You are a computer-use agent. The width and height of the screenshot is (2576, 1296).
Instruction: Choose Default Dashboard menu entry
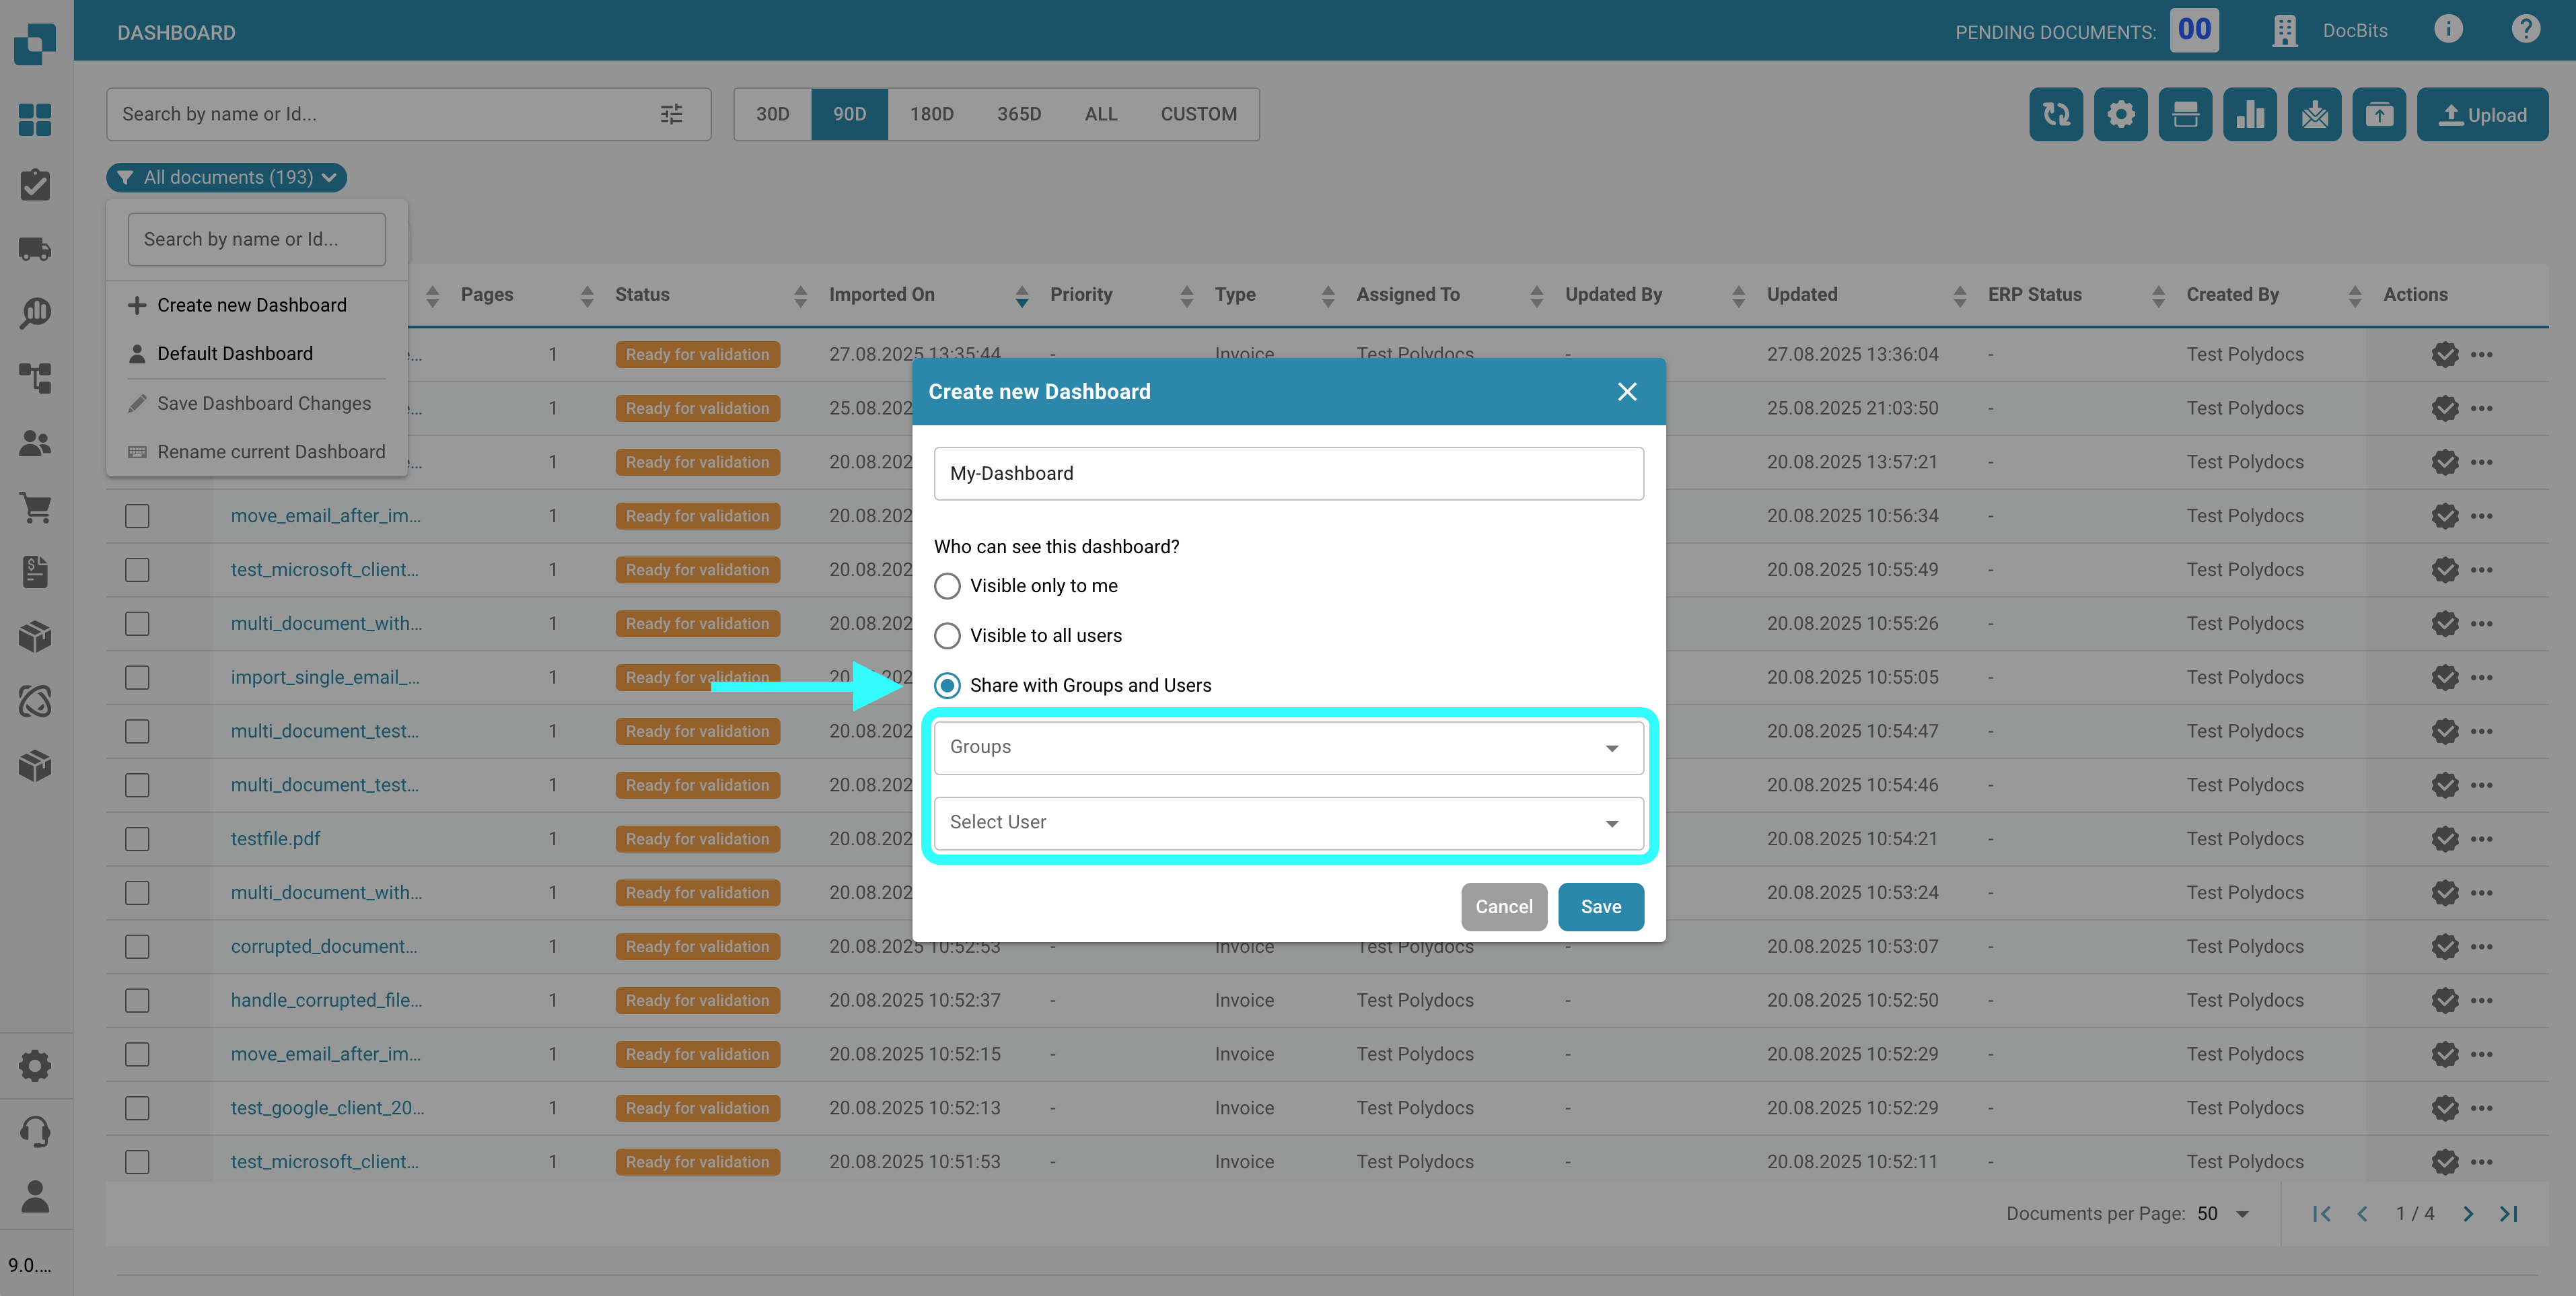point(234,354)
